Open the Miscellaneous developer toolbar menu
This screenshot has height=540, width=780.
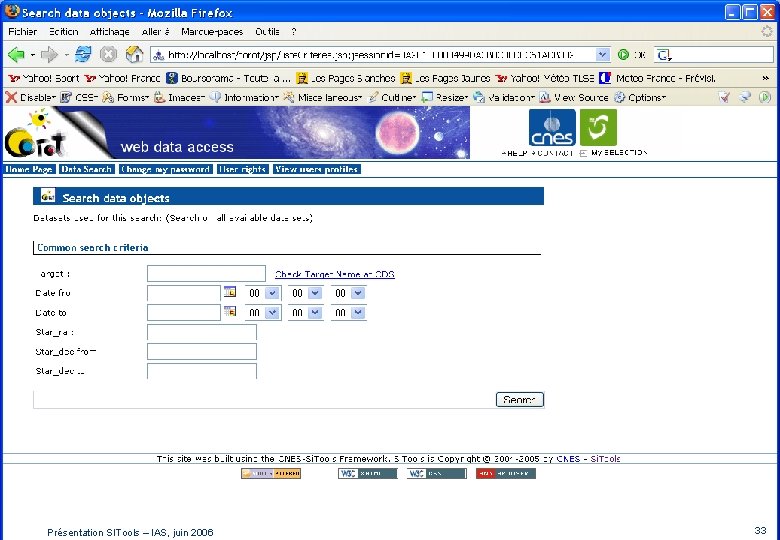[322, 97]
